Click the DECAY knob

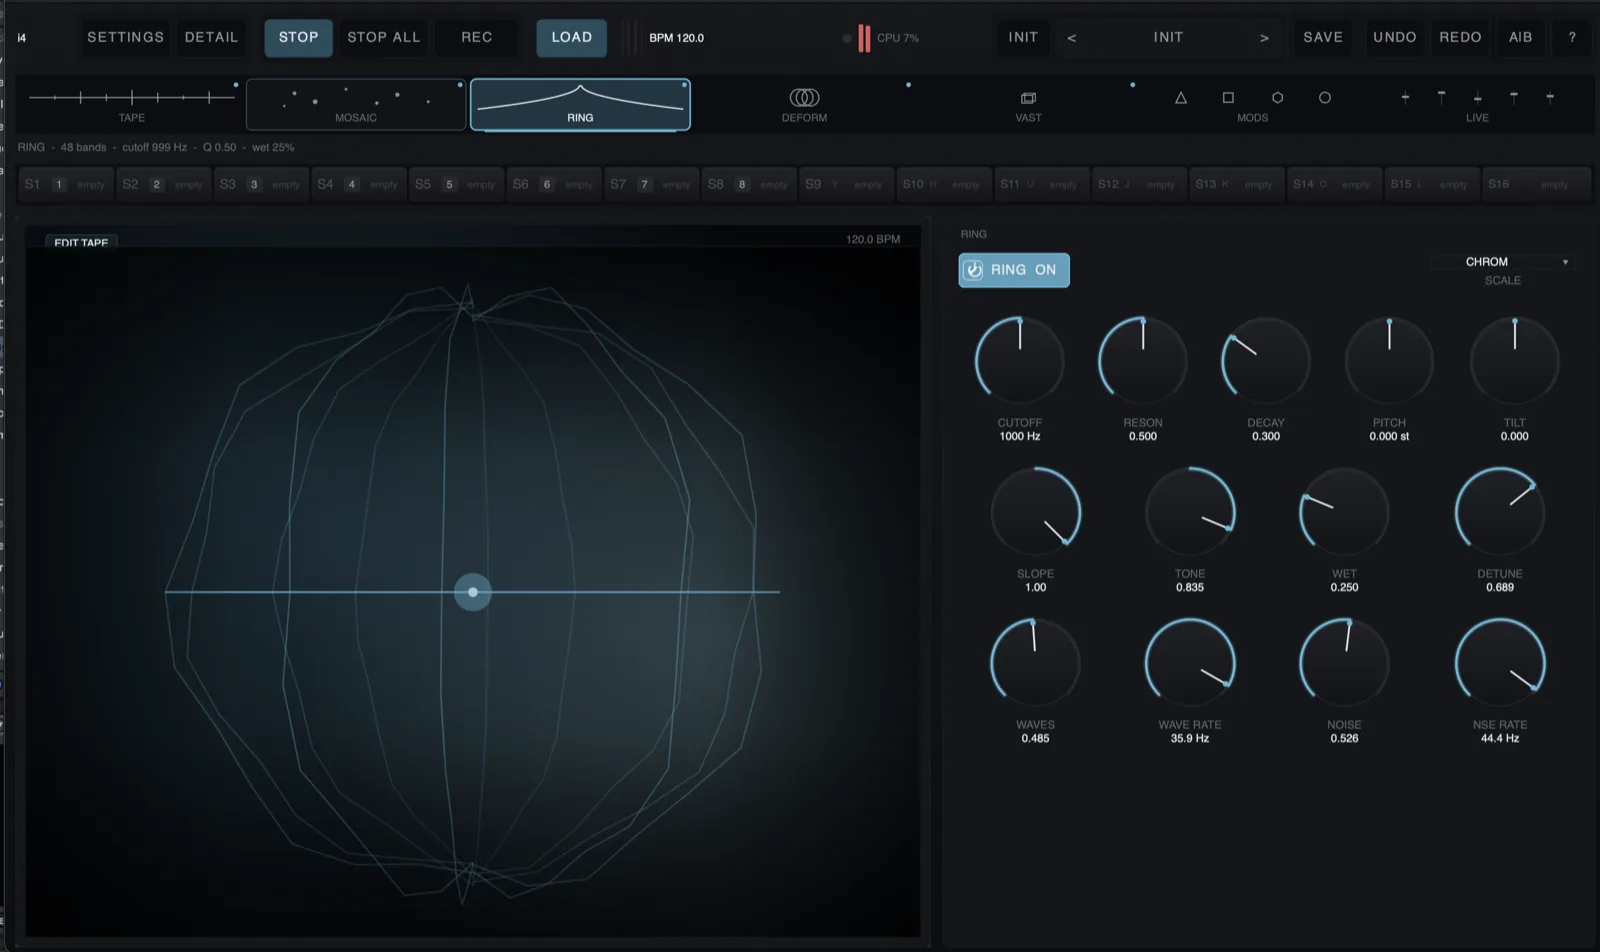coord(1266,361)
